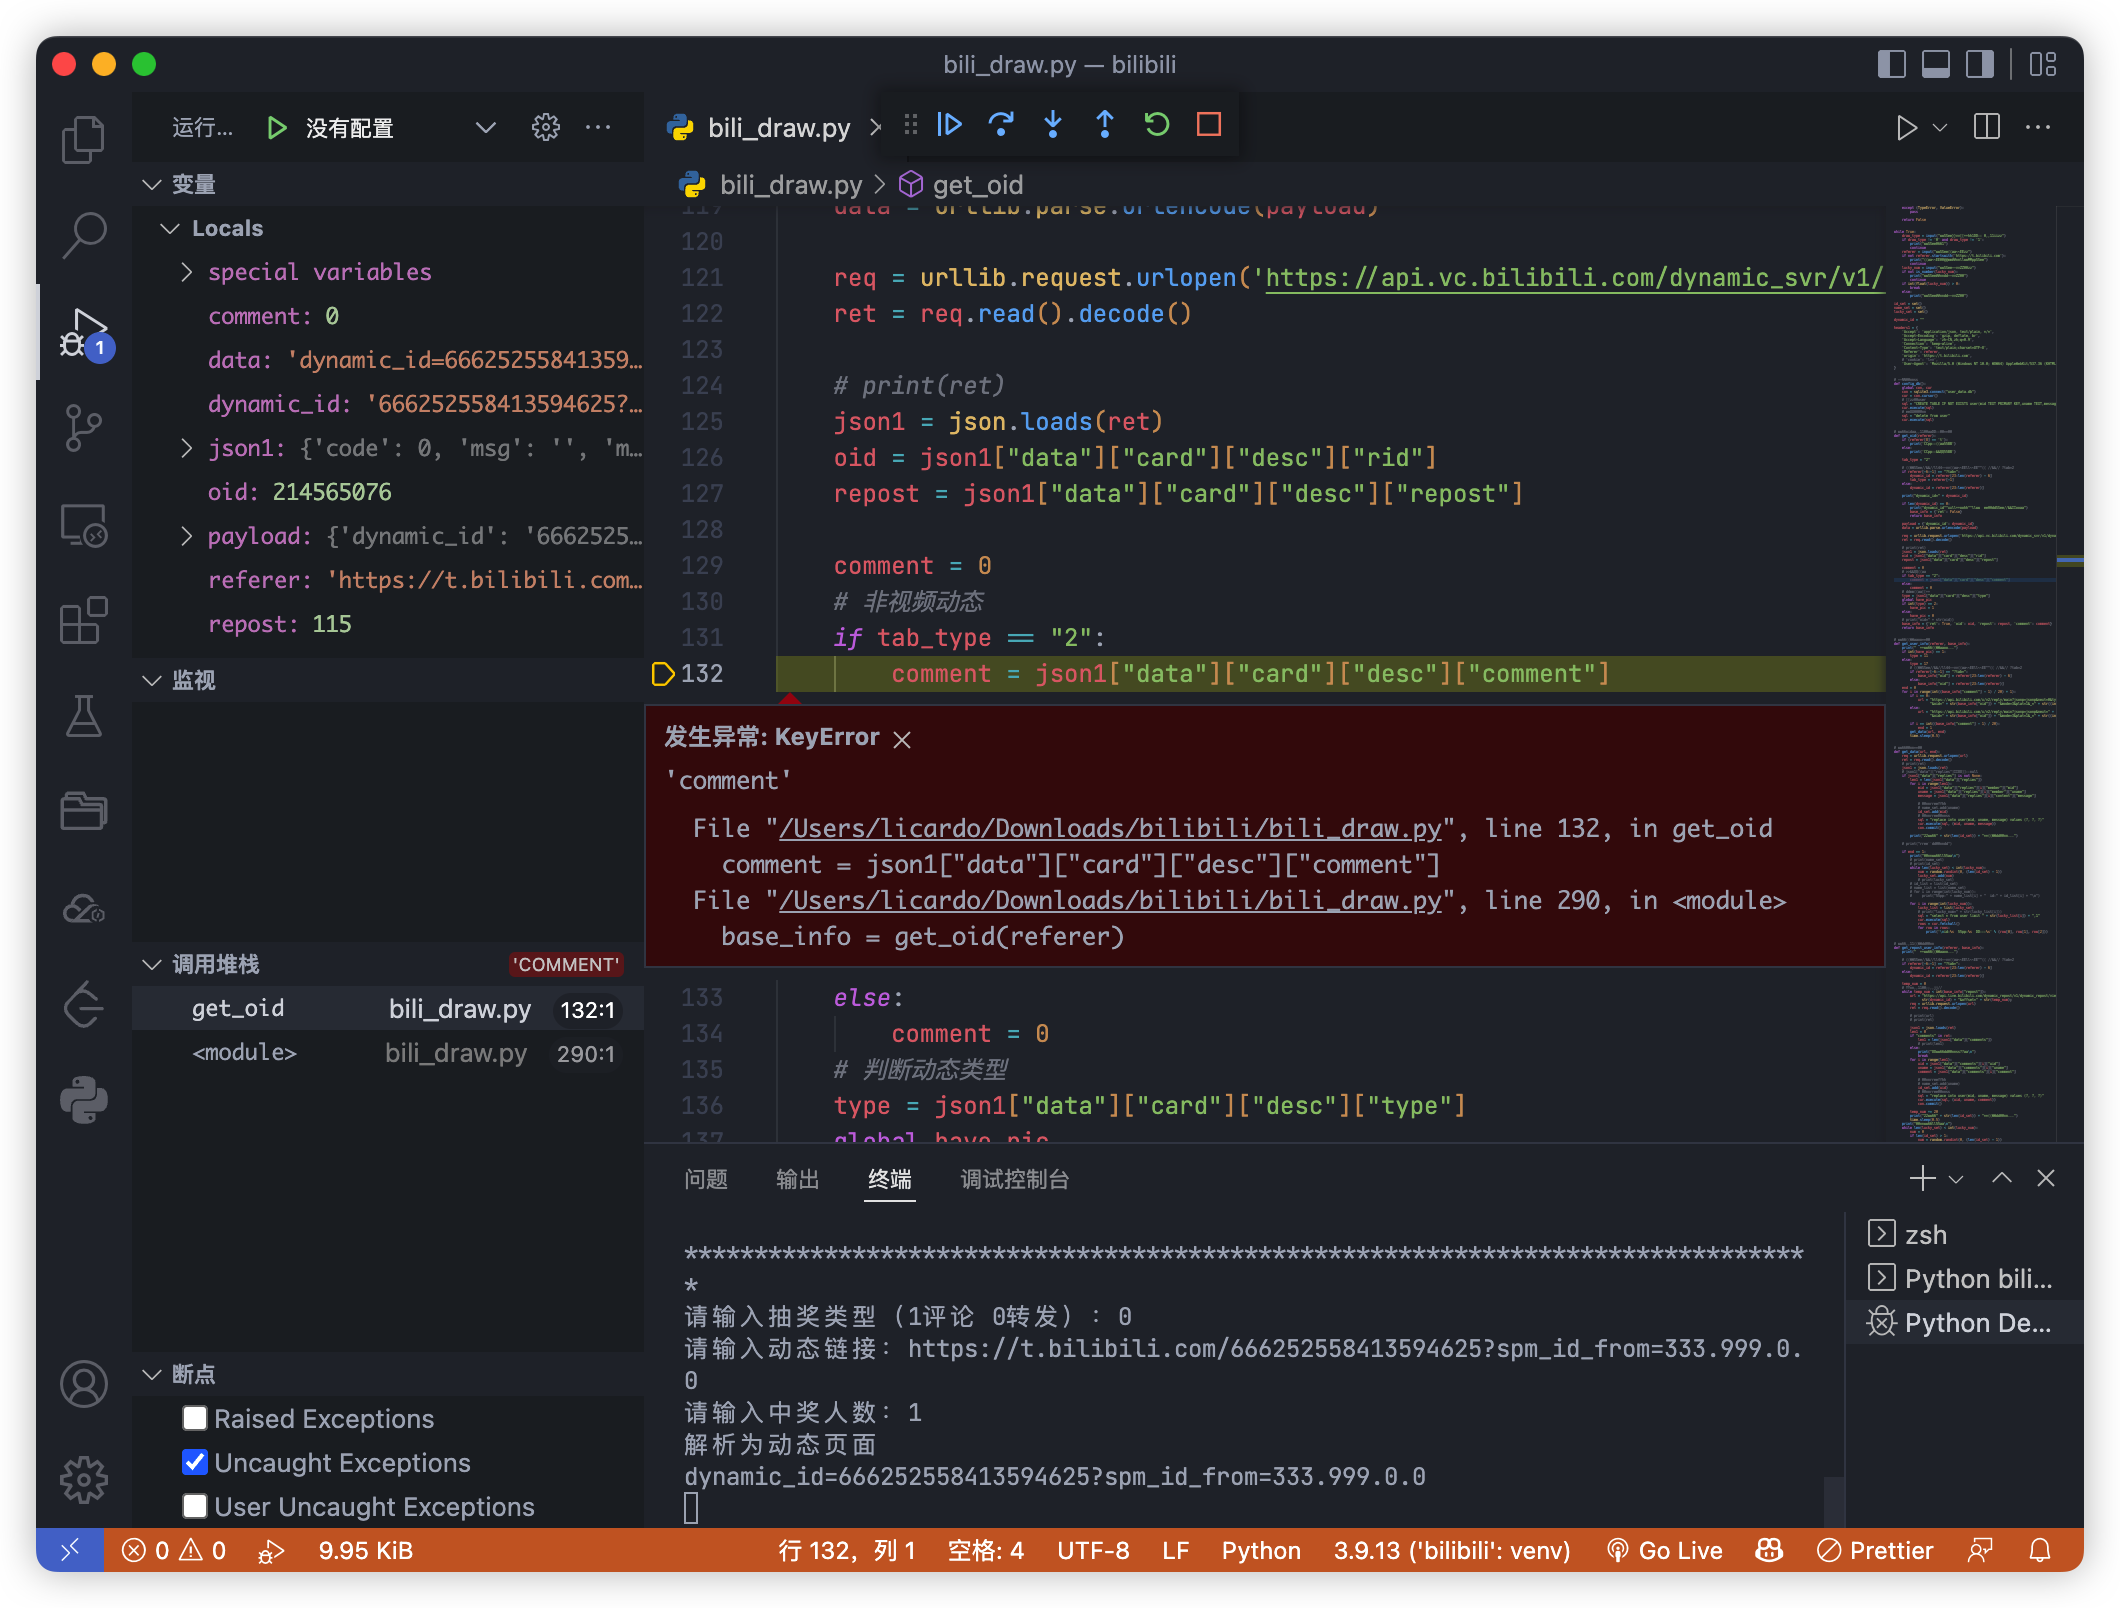Open the Run and Debug view

[84, 333]
